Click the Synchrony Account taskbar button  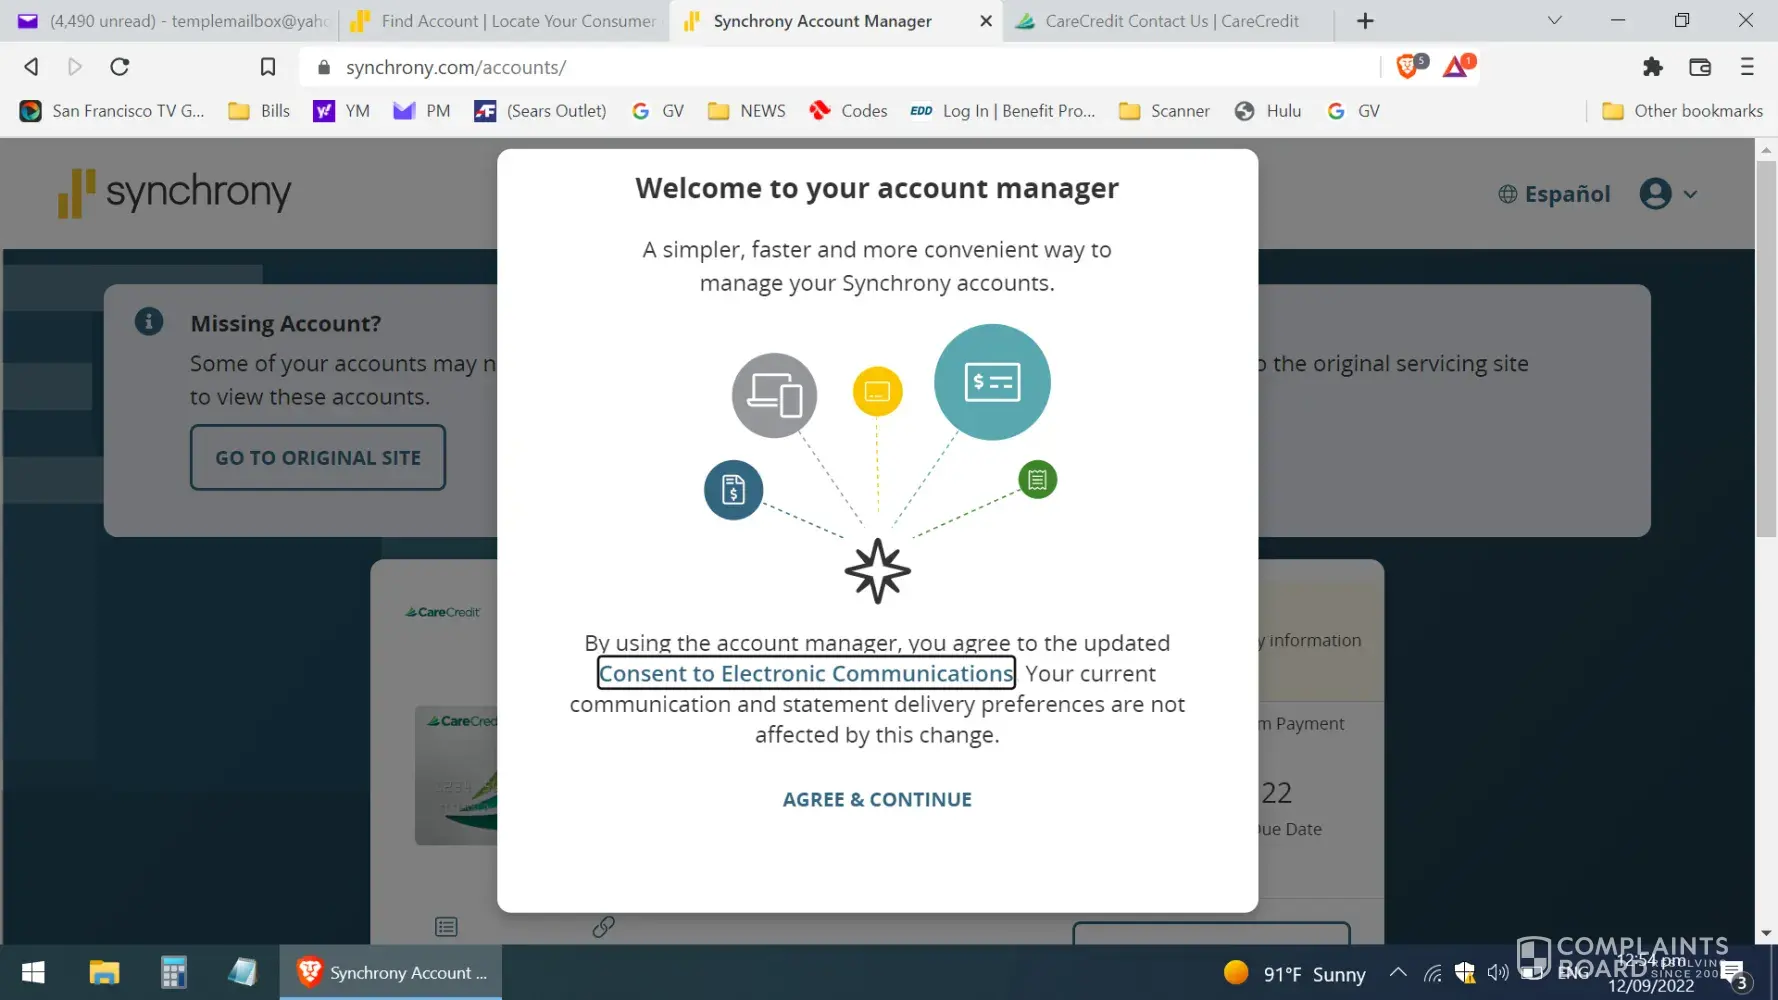[x=391, y=973]
